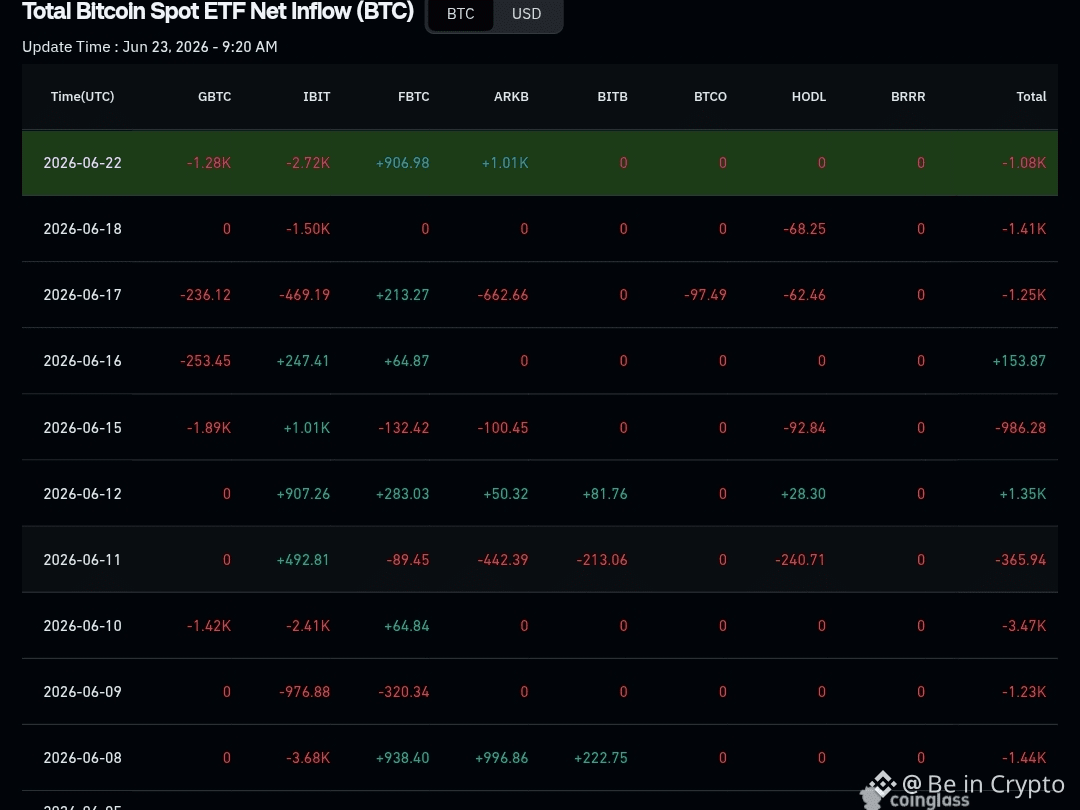The image size is (1080, 810).
Task: Click the total -1.41K cell
Action: coord(1024,229)
